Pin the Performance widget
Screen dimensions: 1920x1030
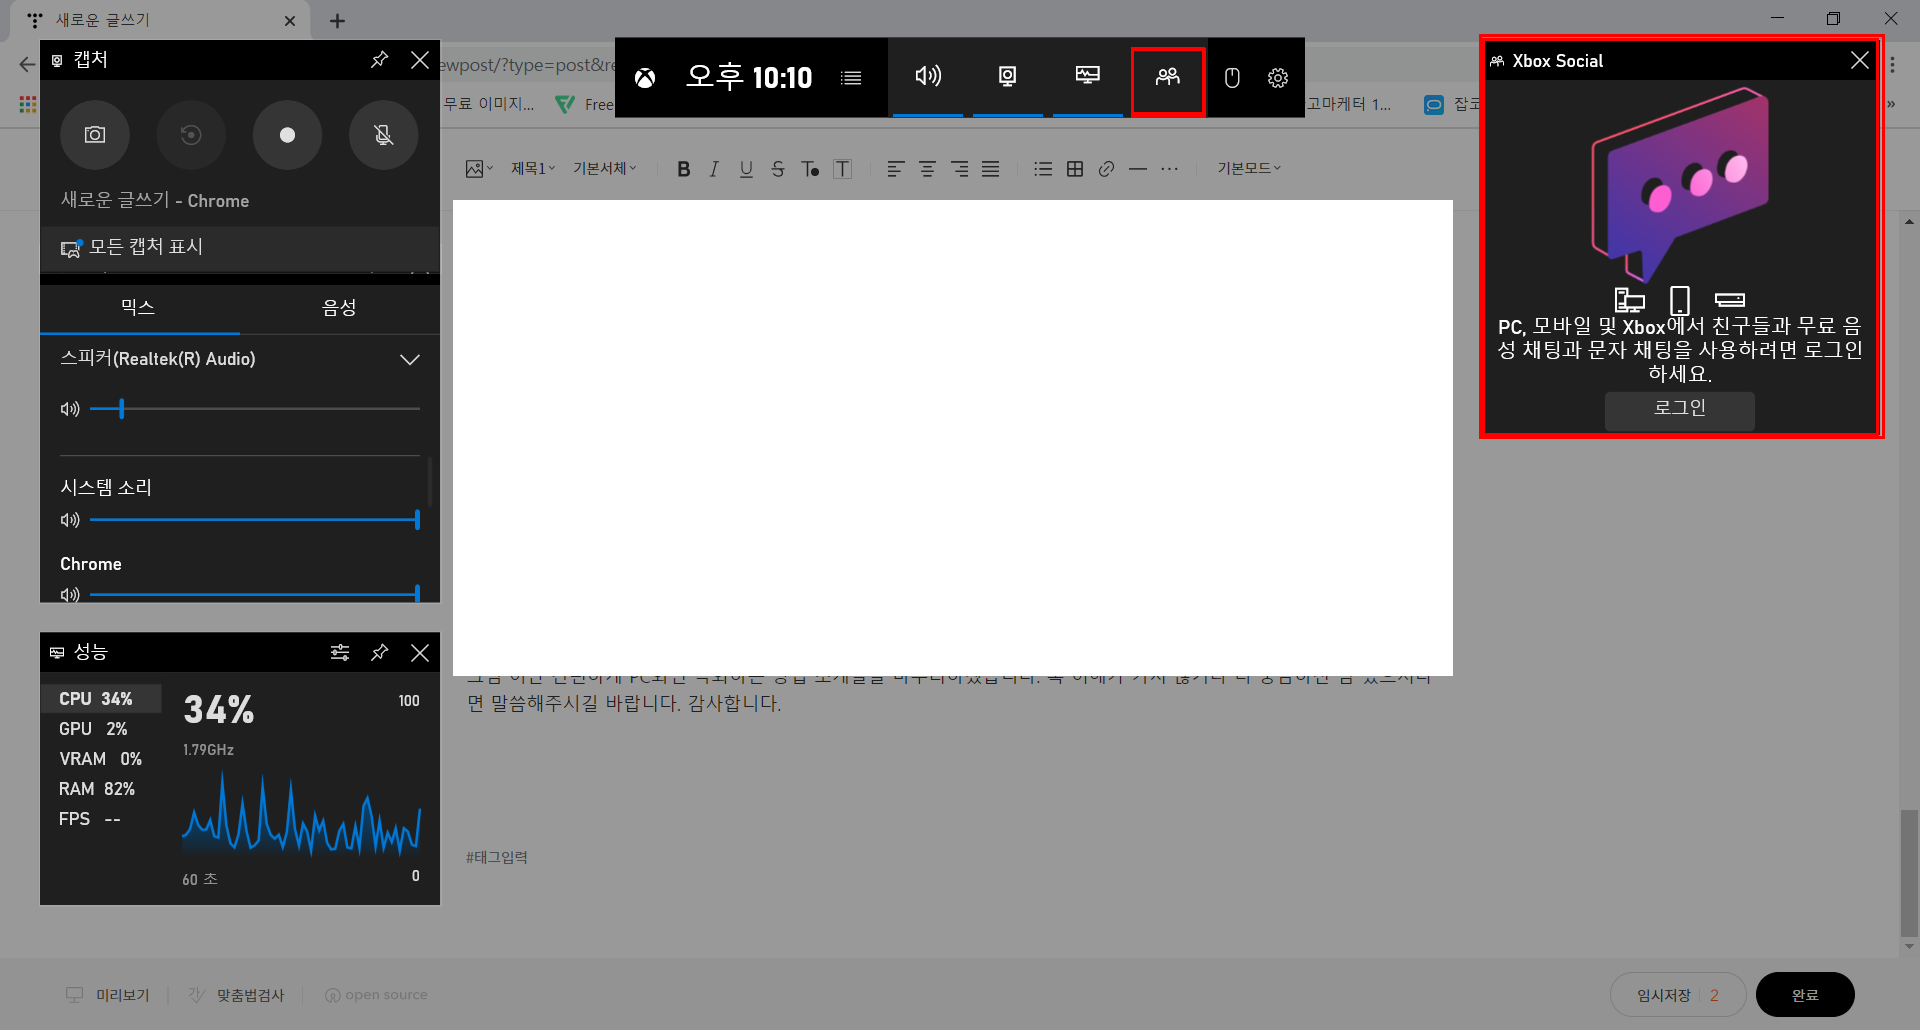coord(379,652)
